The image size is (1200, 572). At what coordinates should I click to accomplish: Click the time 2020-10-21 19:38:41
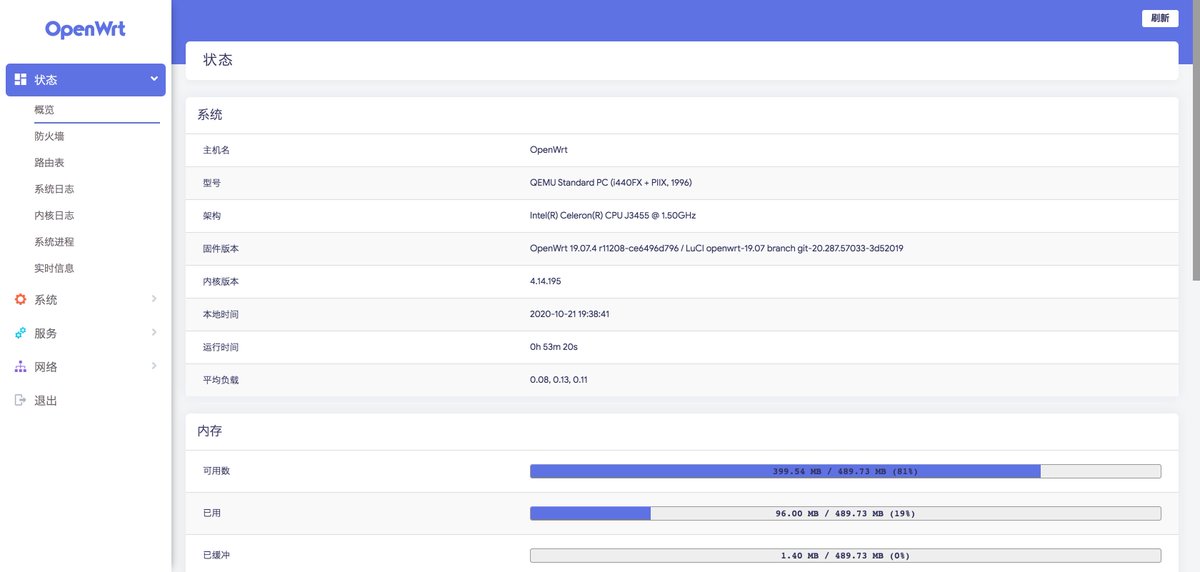(570, 314)
